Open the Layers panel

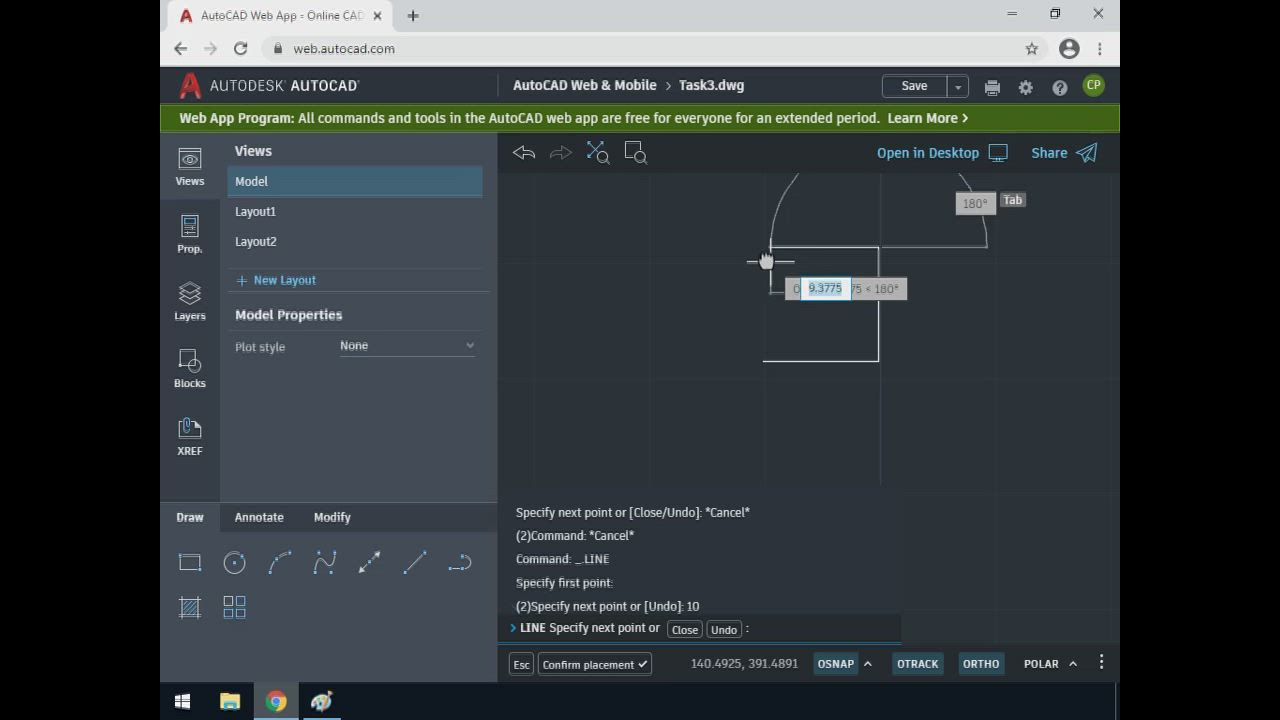coord(190,301)
